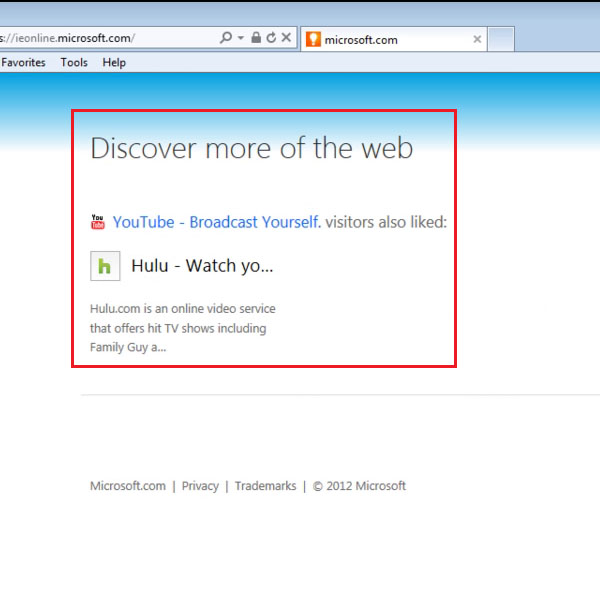
Task: Click the Discover more of the web heading
Action: [251, 148]
